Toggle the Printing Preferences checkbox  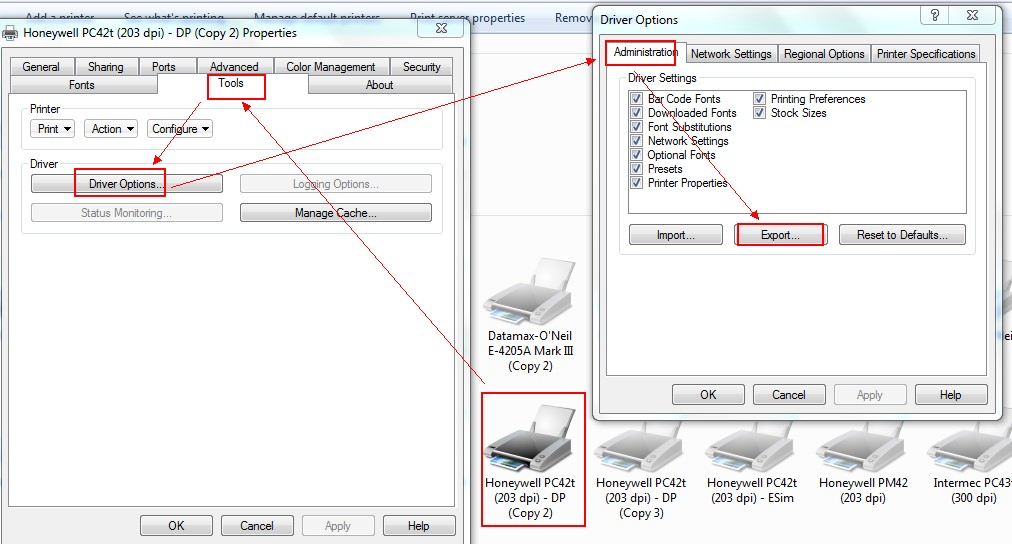click(760, 99)
